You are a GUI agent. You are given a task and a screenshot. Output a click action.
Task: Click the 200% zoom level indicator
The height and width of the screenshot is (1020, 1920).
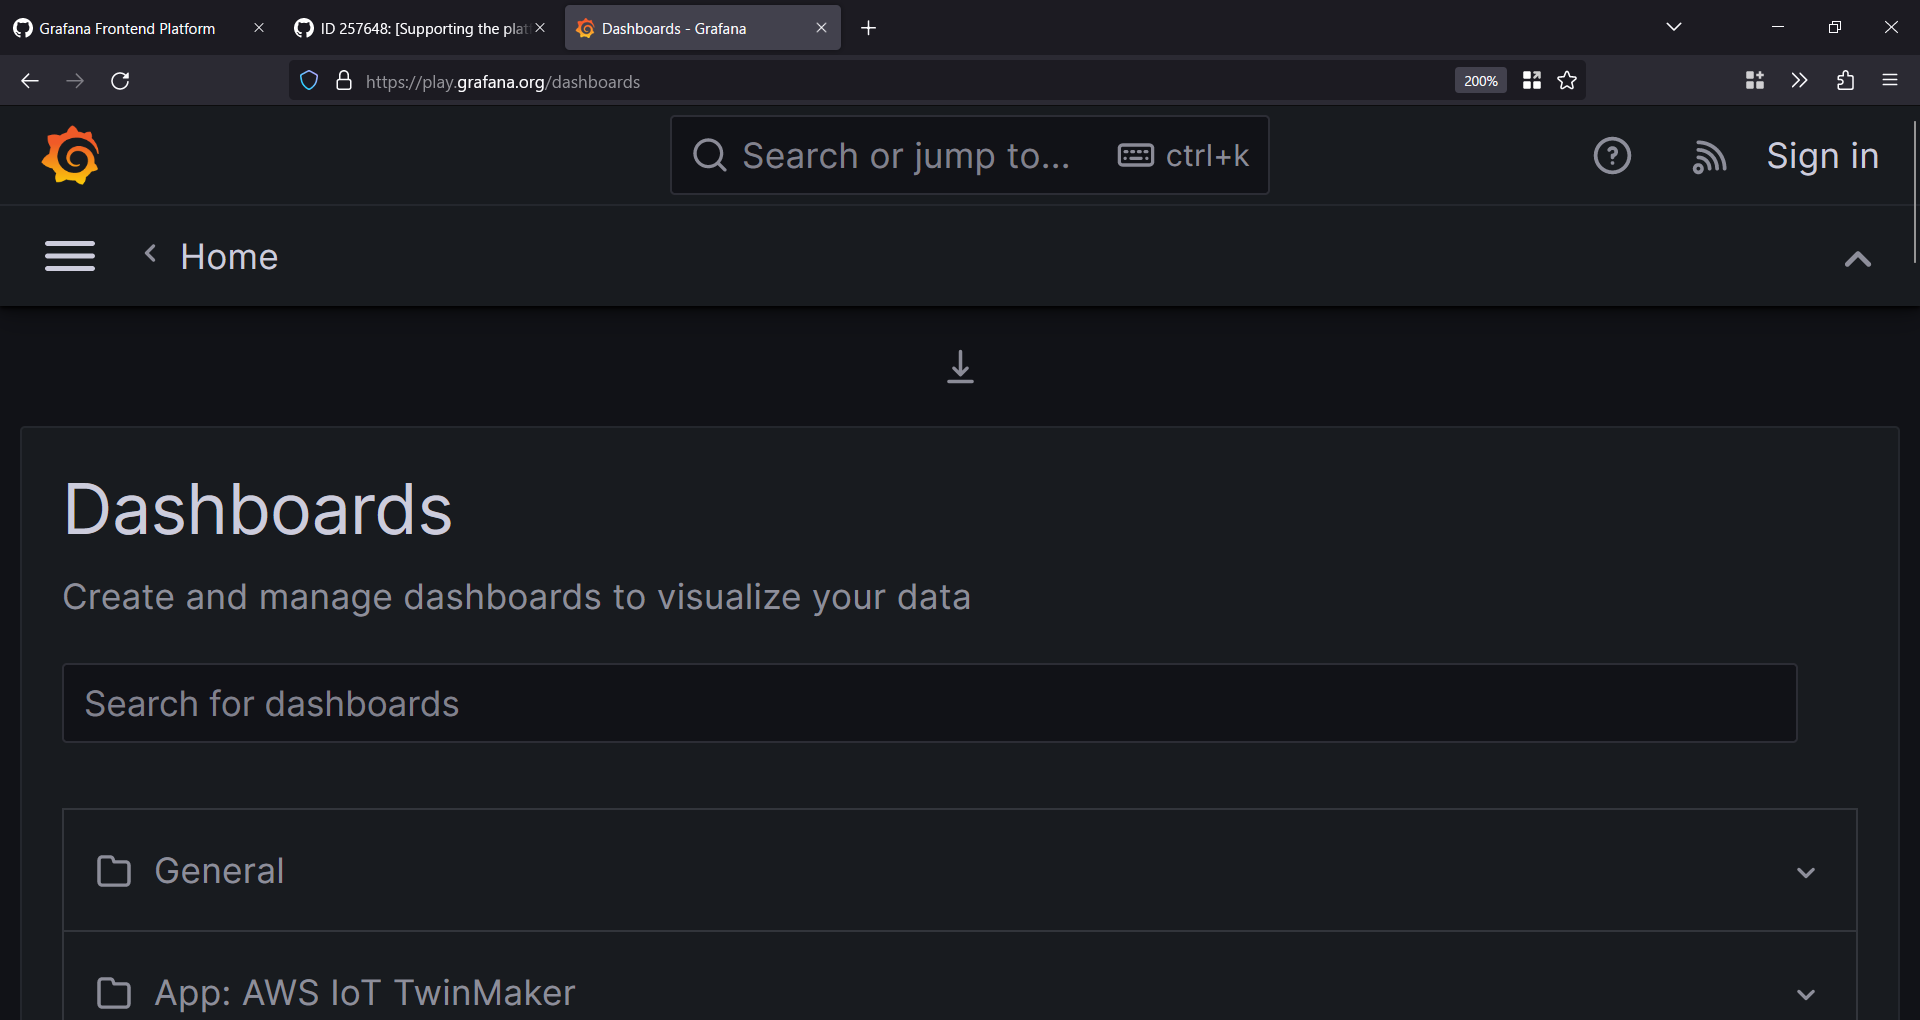[x=1480, y=80]
